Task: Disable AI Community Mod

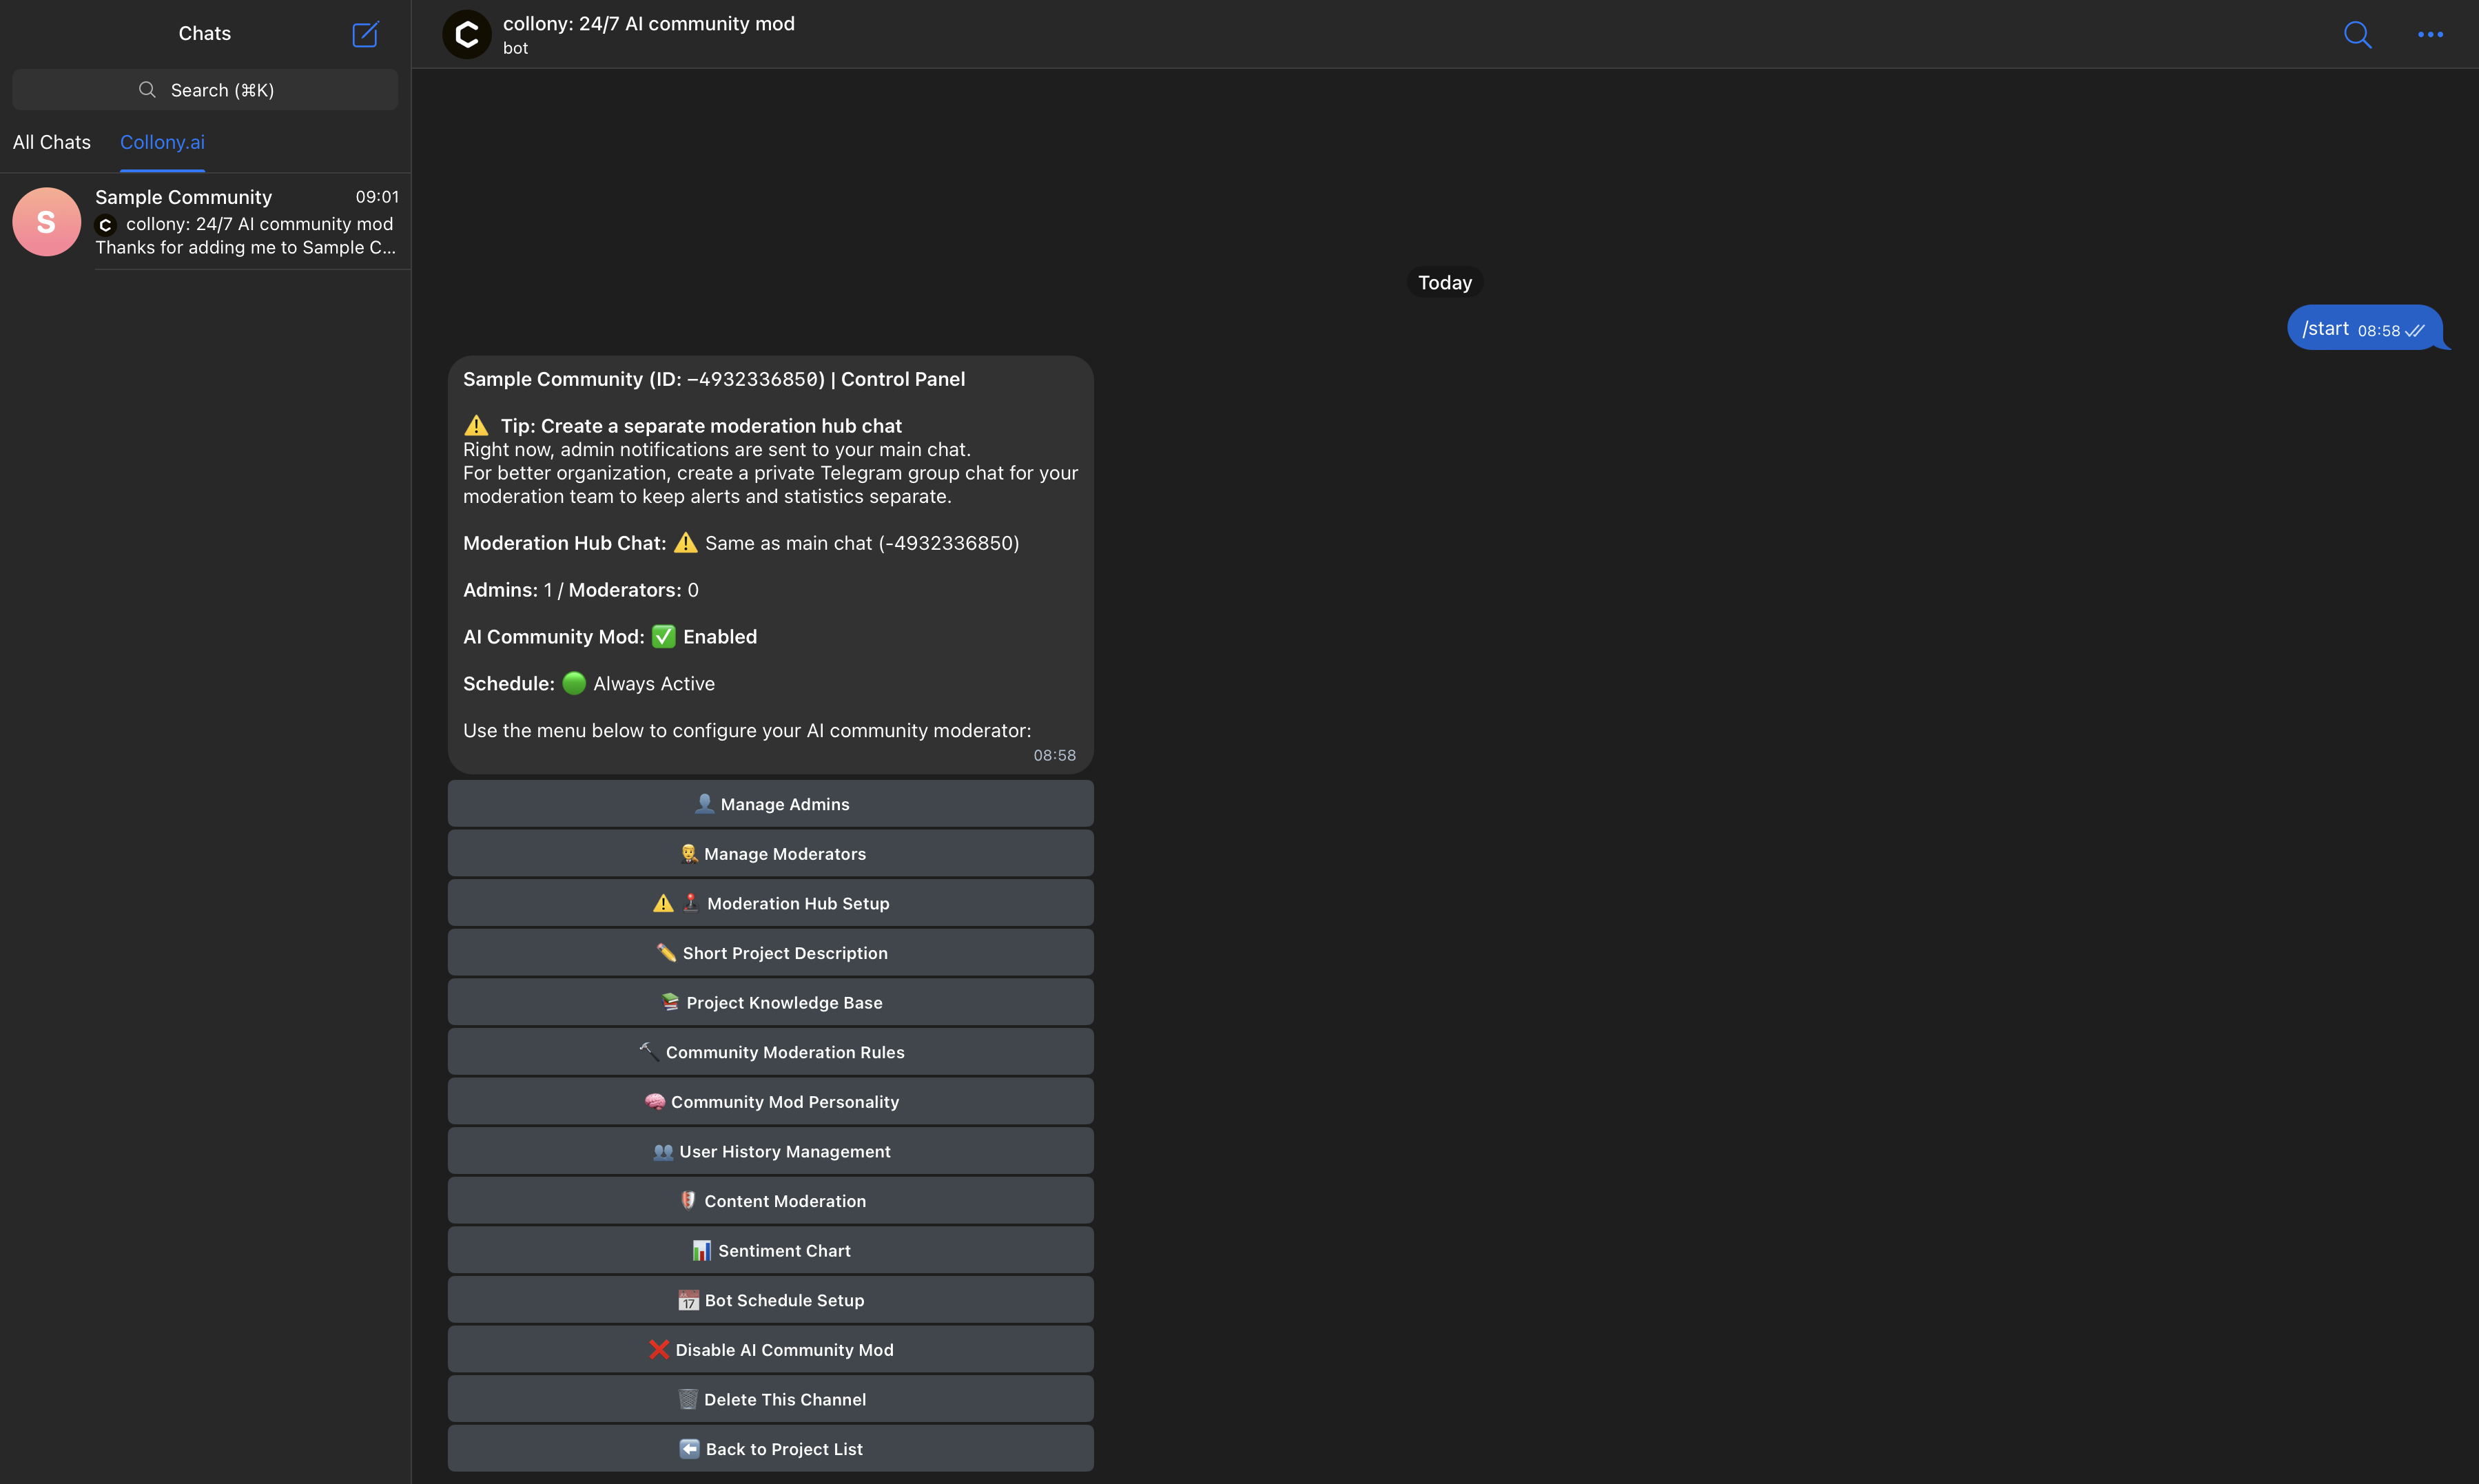Action: click(770, 1349)
